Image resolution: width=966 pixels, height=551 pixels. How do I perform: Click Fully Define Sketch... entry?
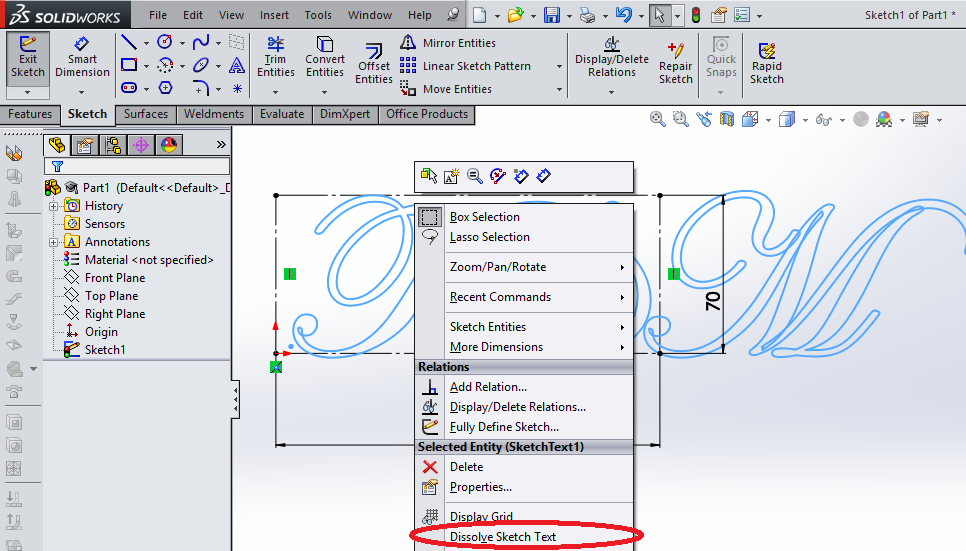(525, 427)
